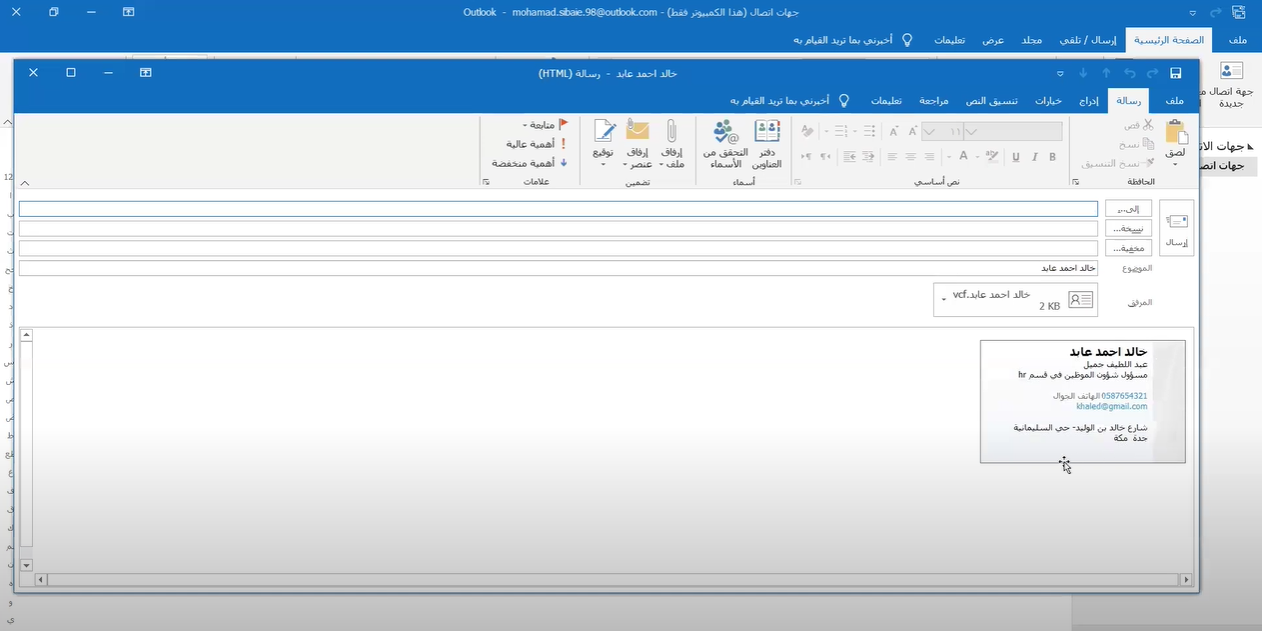Open the Quick Access Toolbar customize dropdown
This screenshot has height=631, width=1262.
click(x=1060, y=73)
